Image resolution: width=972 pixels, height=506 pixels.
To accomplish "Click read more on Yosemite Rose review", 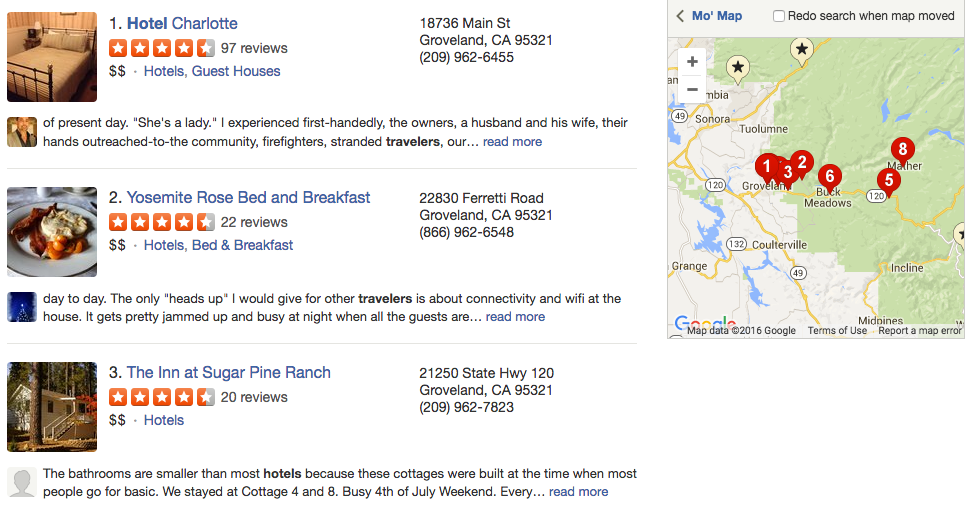I will [515, 317].
